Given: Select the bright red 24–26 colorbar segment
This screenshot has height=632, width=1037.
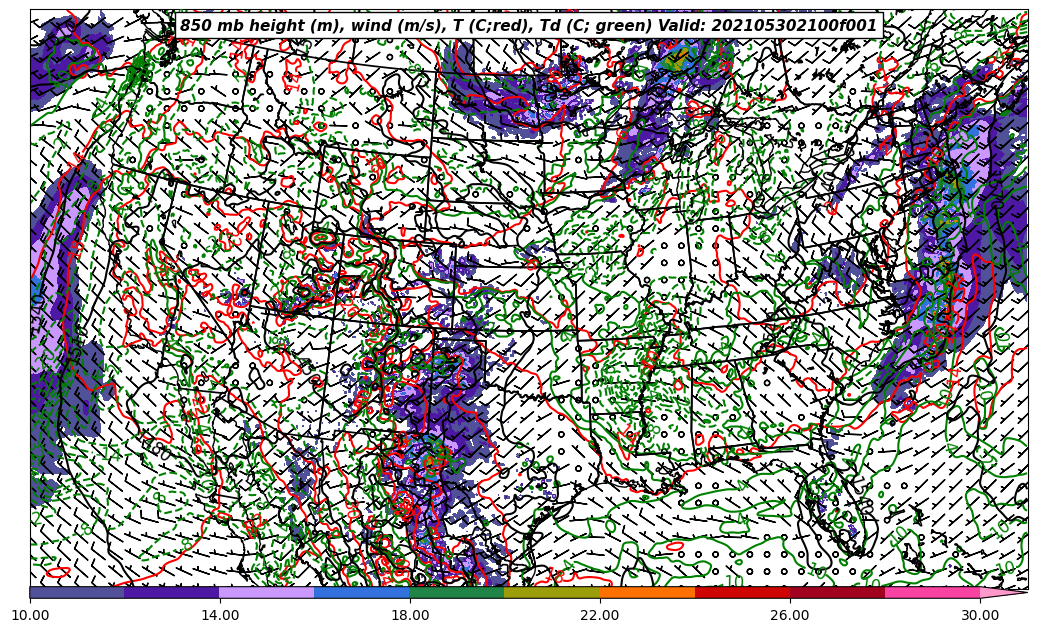Looking at the screenshot, I should click(742, 593).
